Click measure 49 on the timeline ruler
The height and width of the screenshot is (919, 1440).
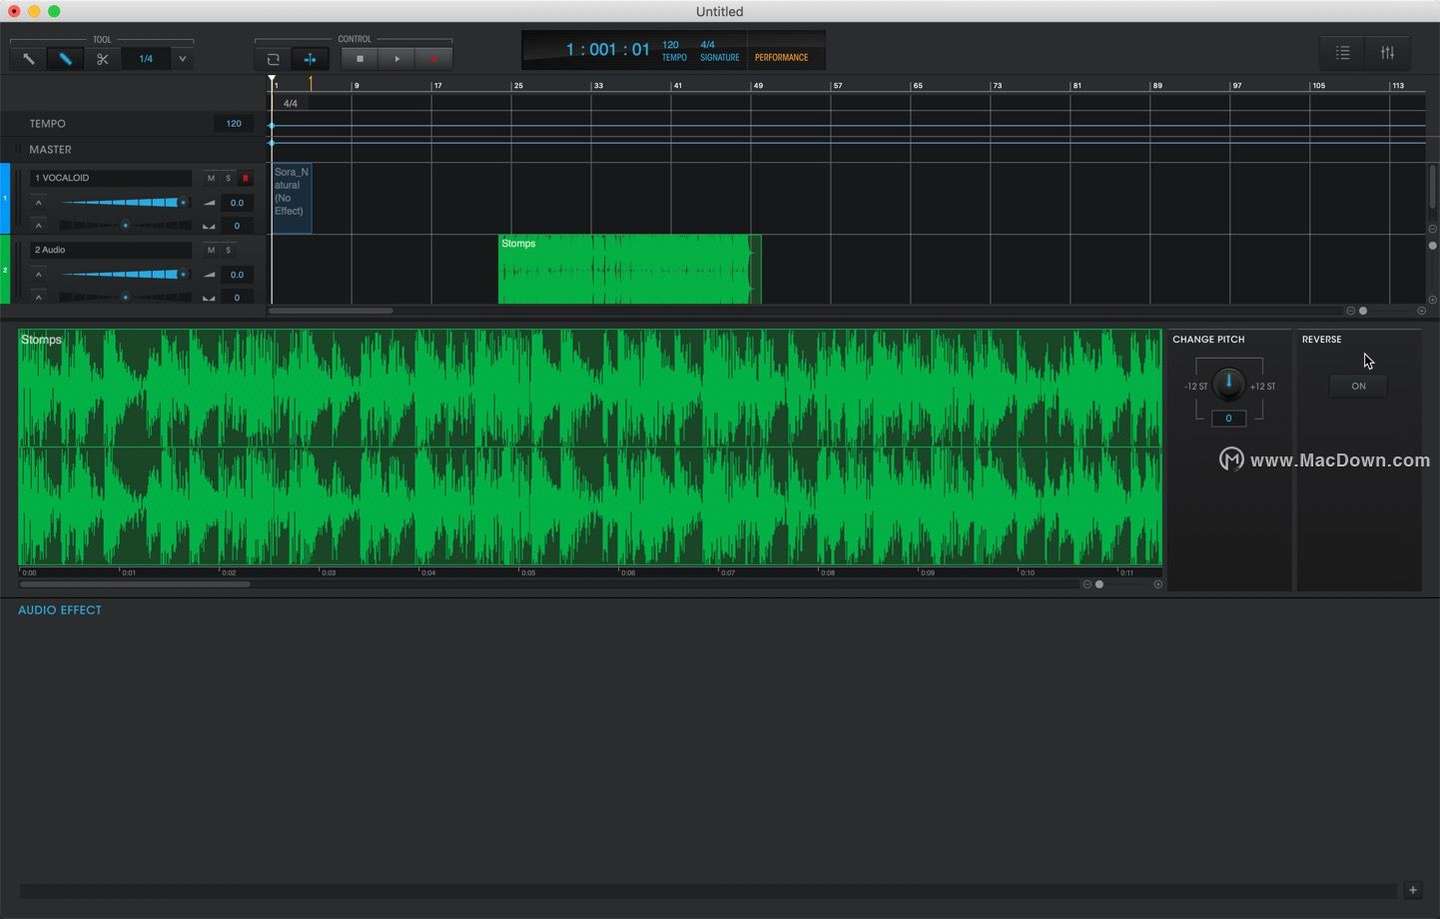(758, 85)
